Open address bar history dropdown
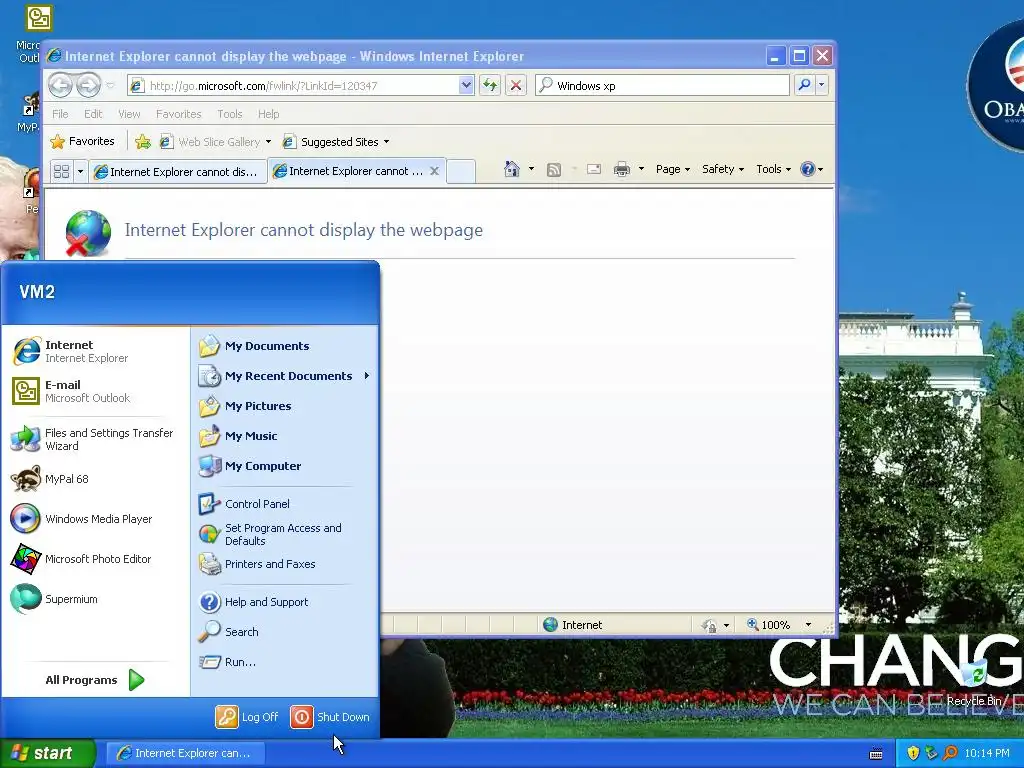 point(466,85)
